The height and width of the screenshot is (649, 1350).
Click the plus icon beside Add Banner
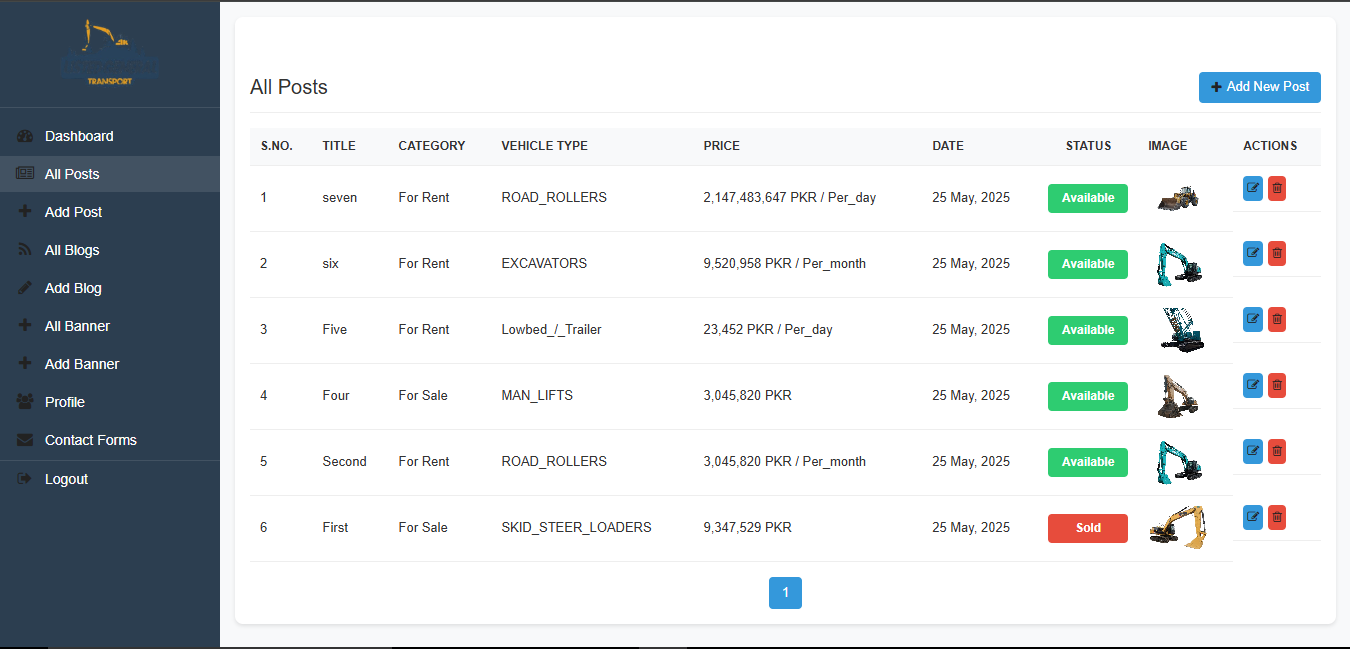(x=26, y=364)
